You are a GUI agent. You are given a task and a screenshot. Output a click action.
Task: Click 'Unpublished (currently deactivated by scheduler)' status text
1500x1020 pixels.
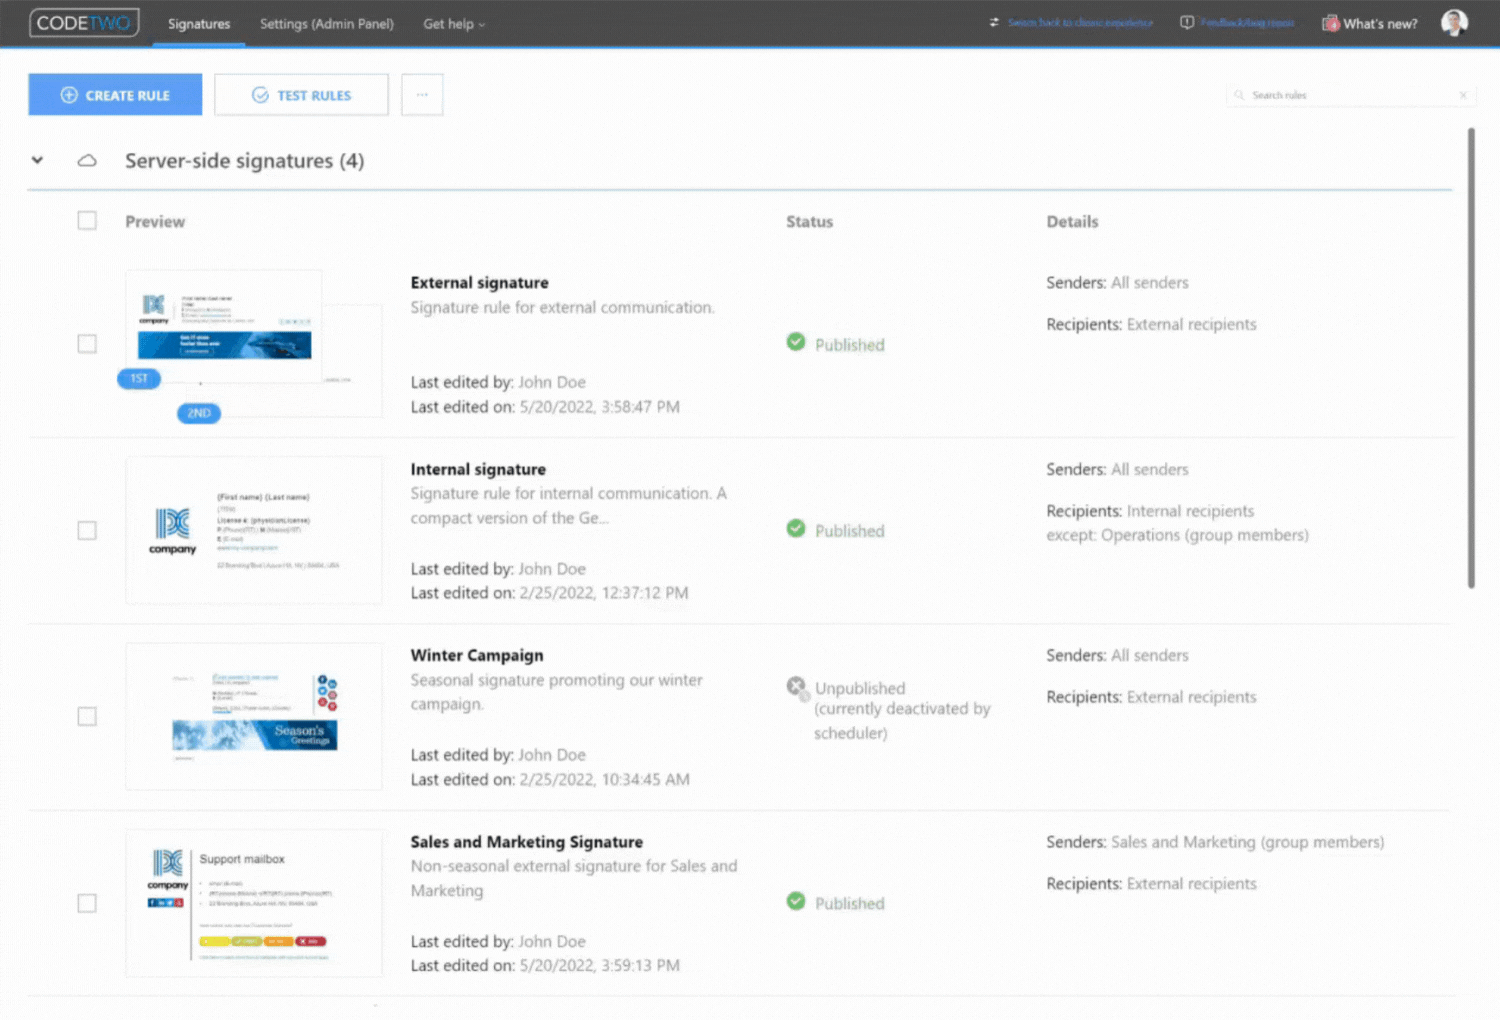point(902,710)
